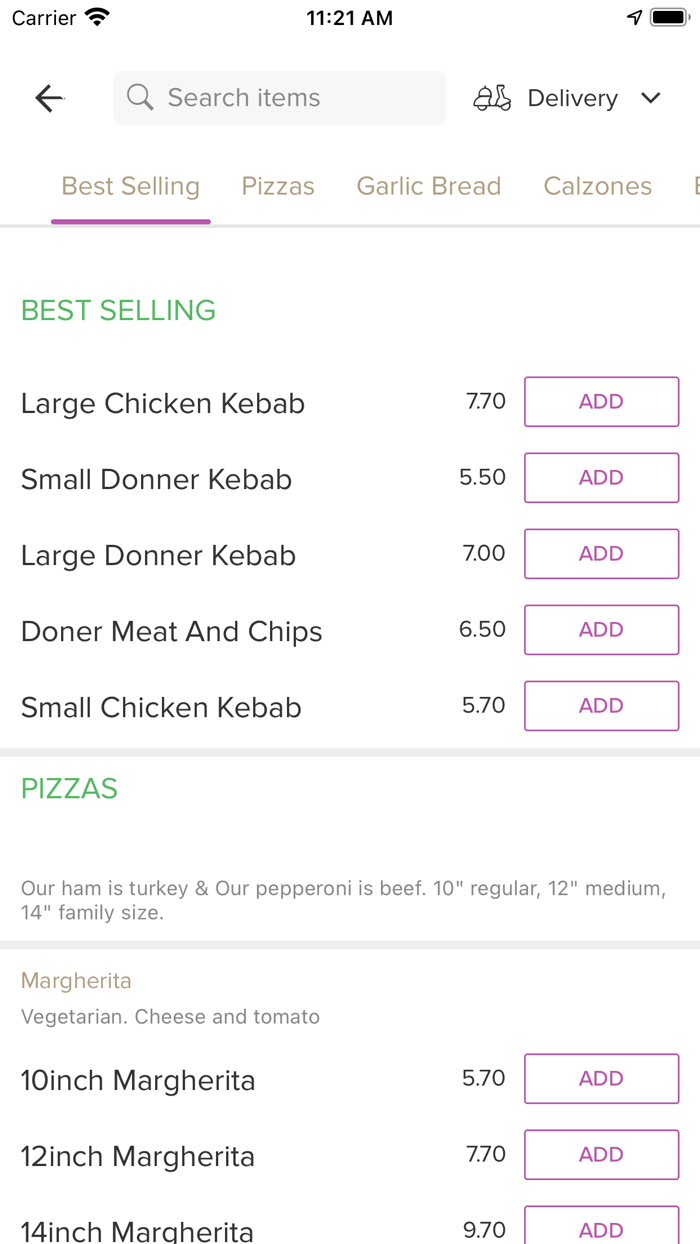Click the back arrow to leave the menu
700x1244 pixels.
click(48, 97)
